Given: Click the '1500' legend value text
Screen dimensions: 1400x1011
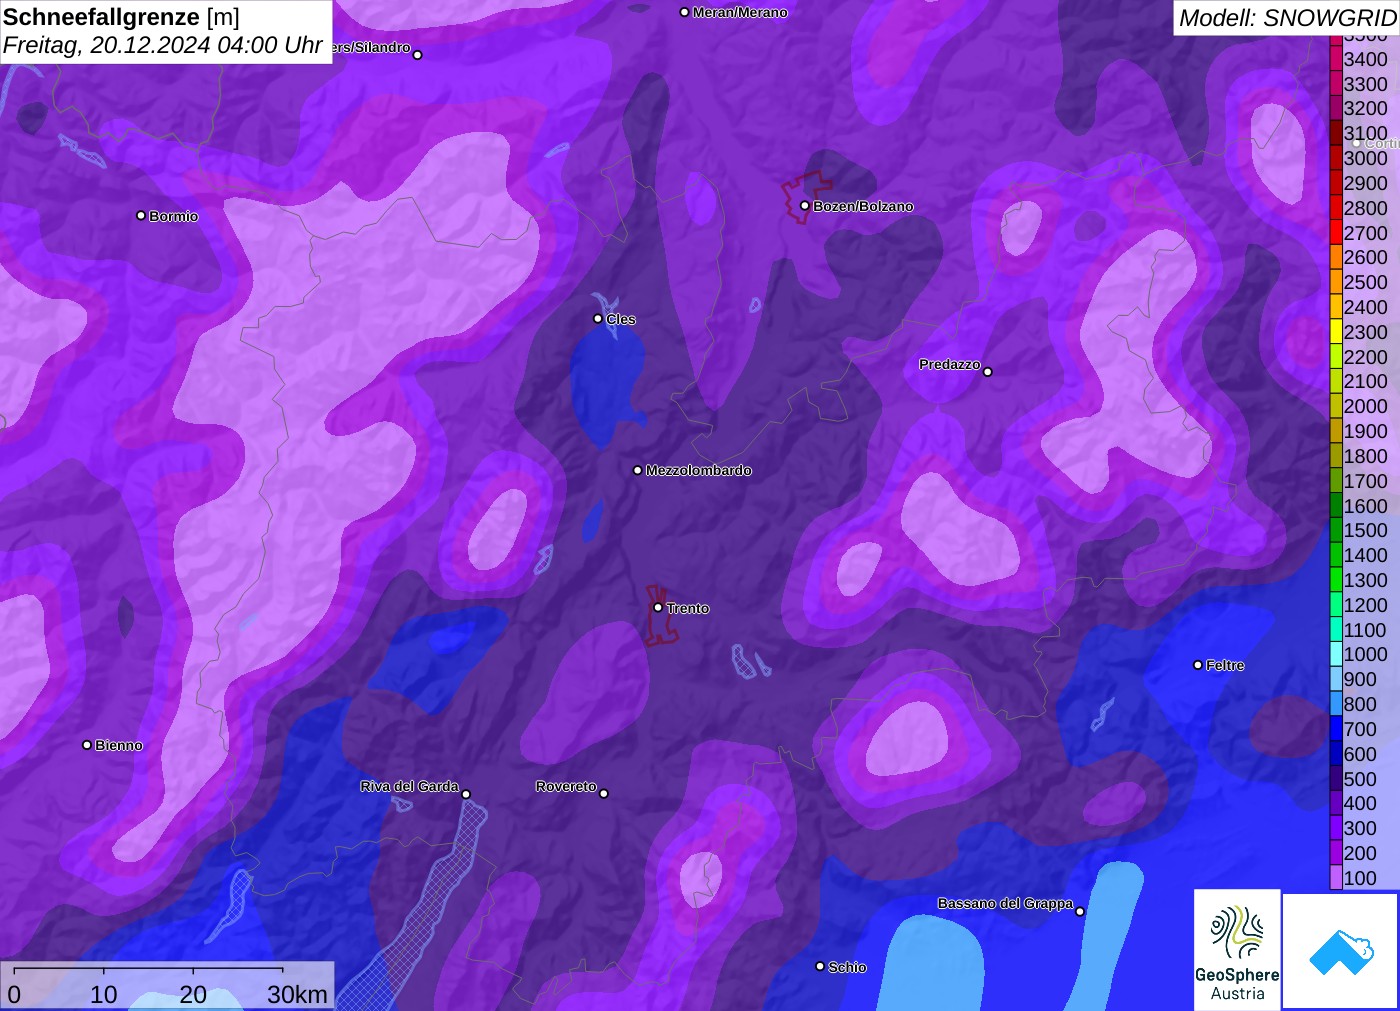Looking at the screenshot, I should click(x=1365, y=530).
